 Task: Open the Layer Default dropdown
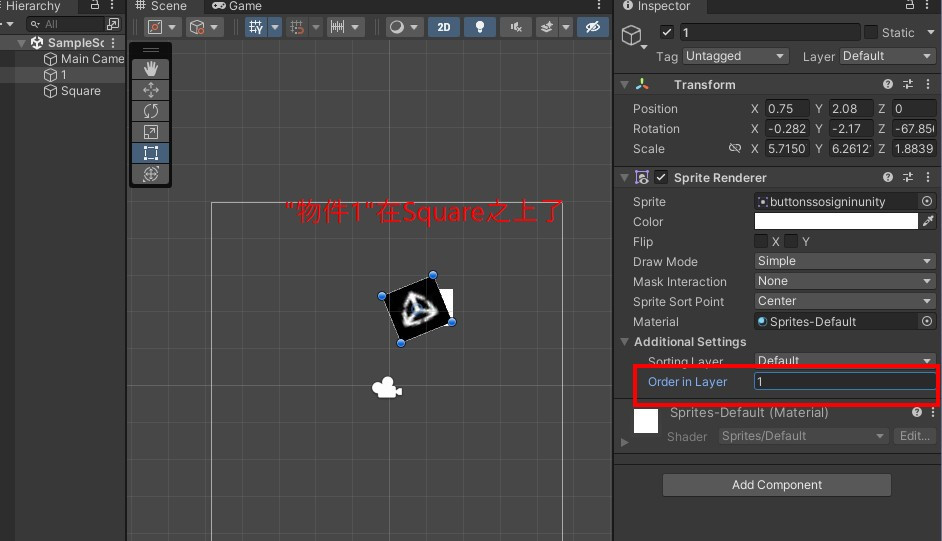pos(887,56)
